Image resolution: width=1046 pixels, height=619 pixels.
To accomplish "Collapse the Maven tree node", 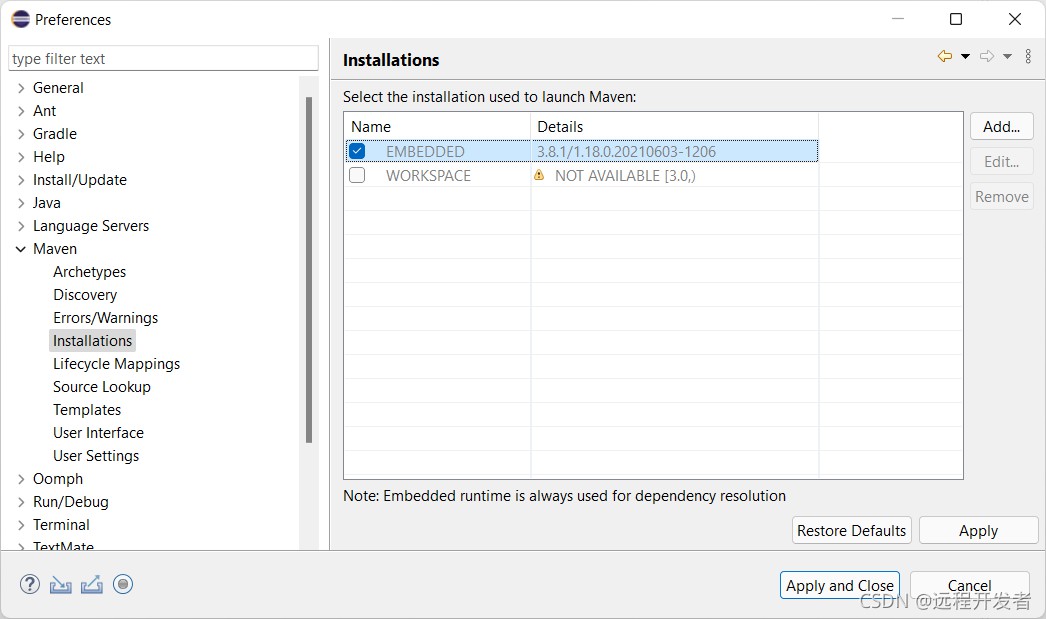I will 21,249.
